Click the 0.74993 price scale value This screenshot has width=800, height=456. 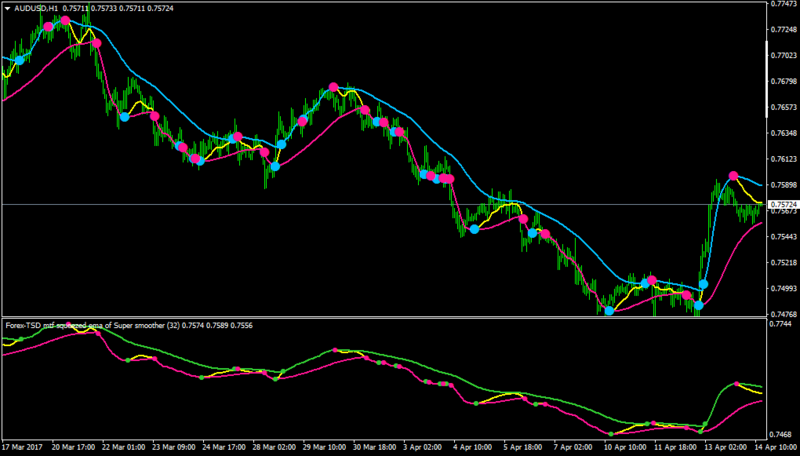[784, 289]
